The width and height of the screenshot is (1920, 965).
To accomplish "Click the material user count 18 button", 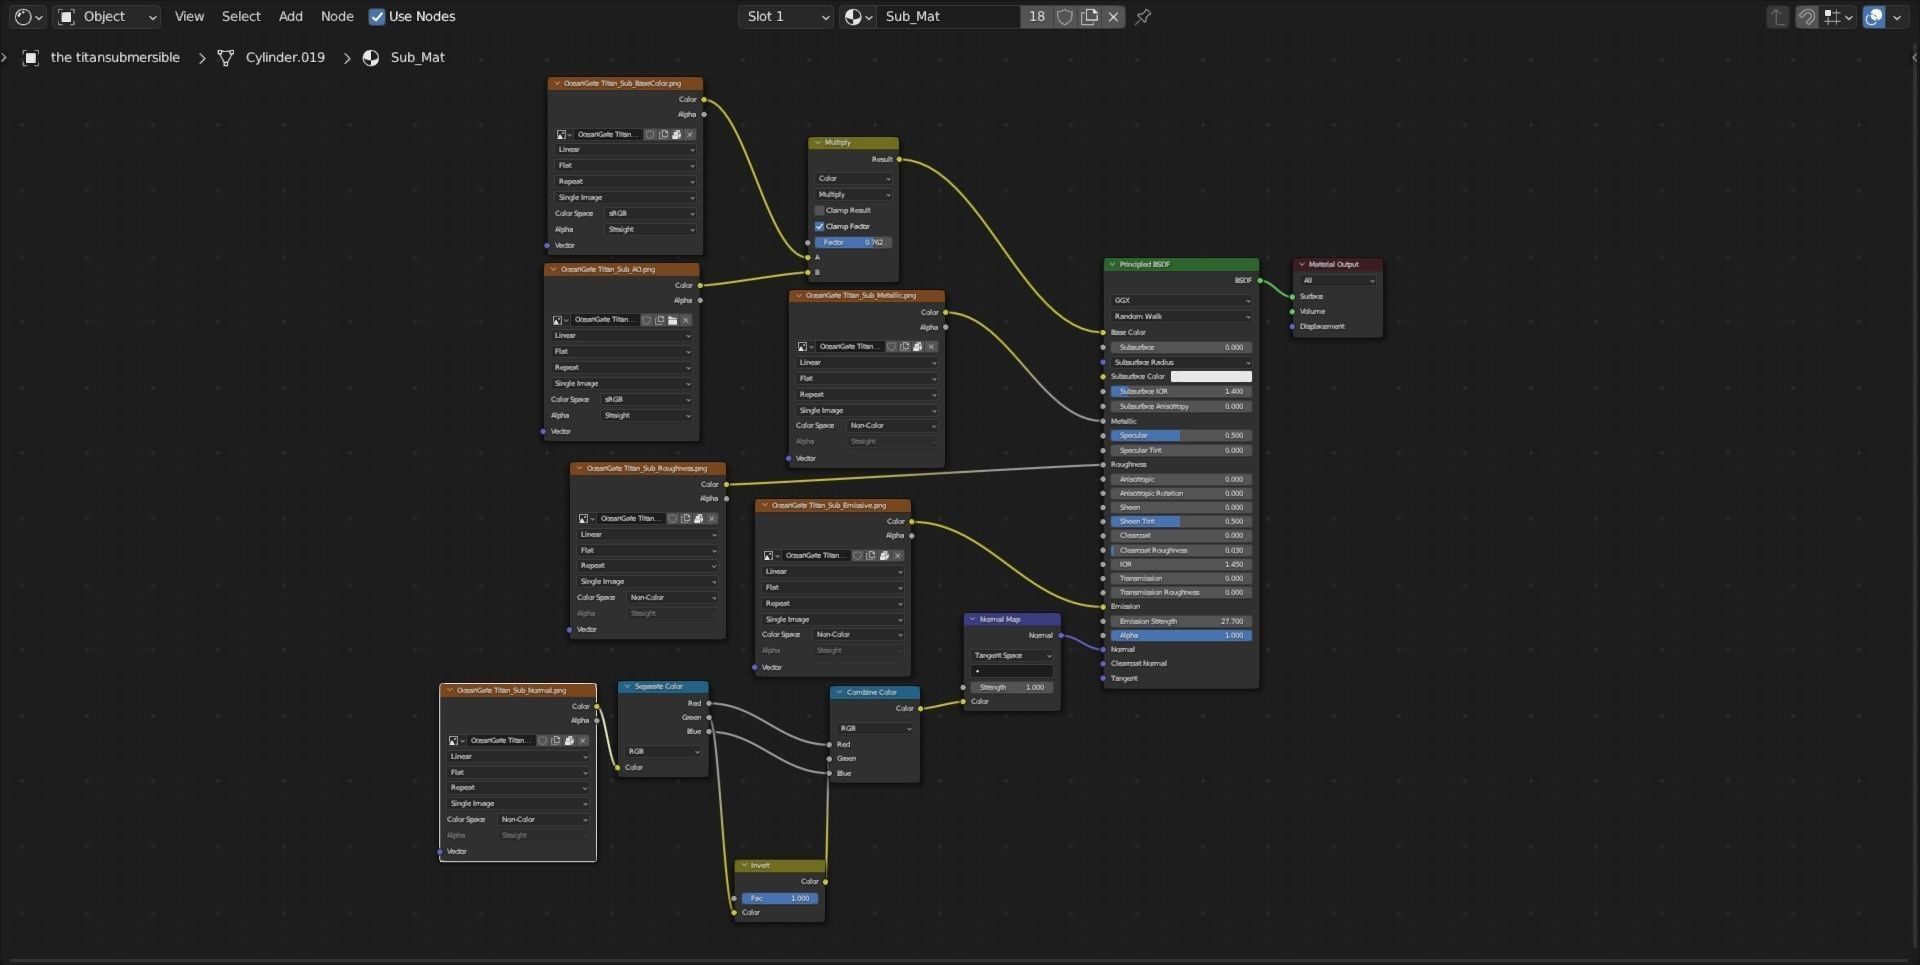I will [1037, 16].
